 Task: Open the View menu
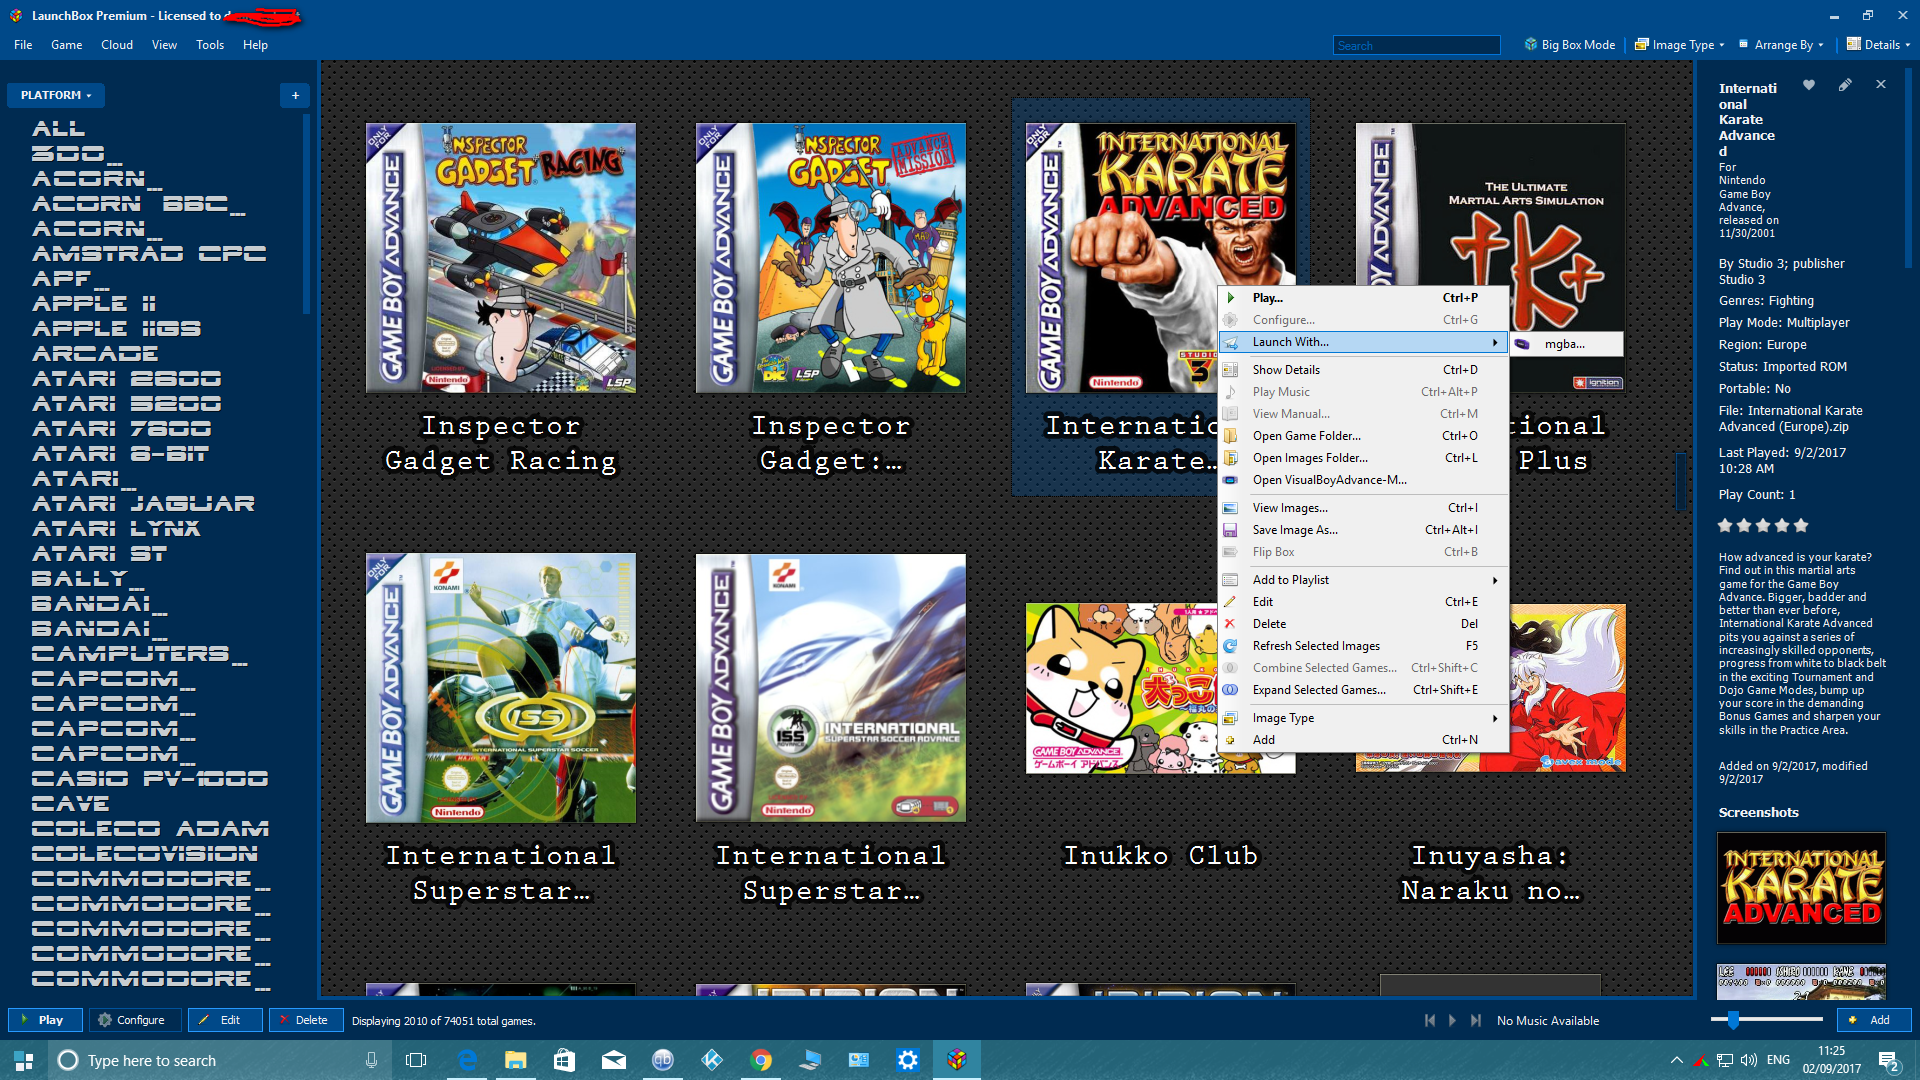(164, 45)
